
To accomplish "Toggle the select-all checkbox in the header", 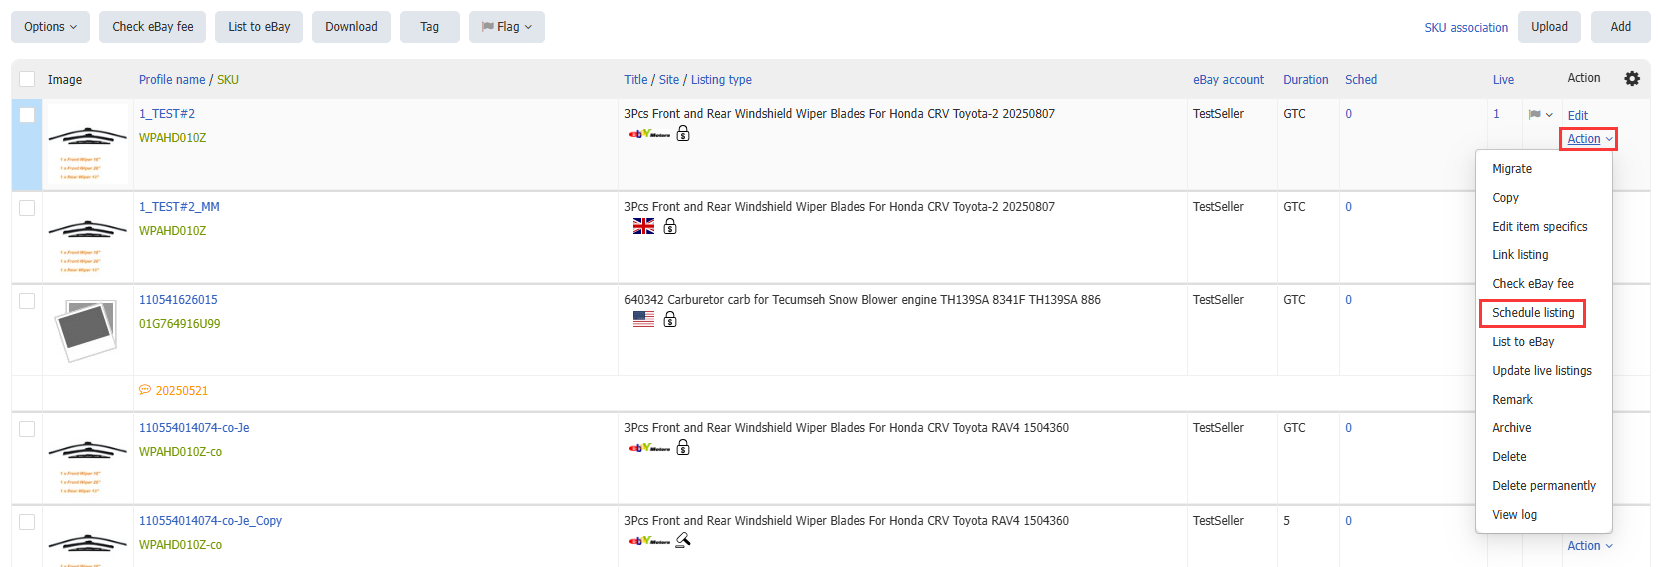I will [x=27, y=79].
